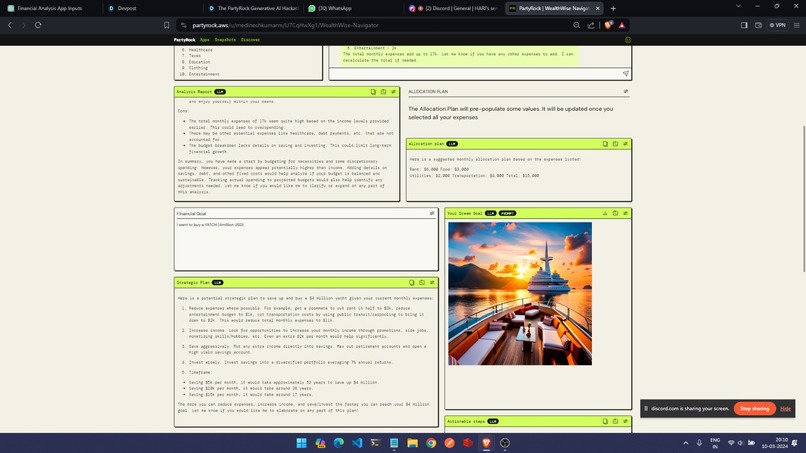Screen dimensions: 806x453
Task: Click the PartyRock user avatar icon
Action: point(628,40)
